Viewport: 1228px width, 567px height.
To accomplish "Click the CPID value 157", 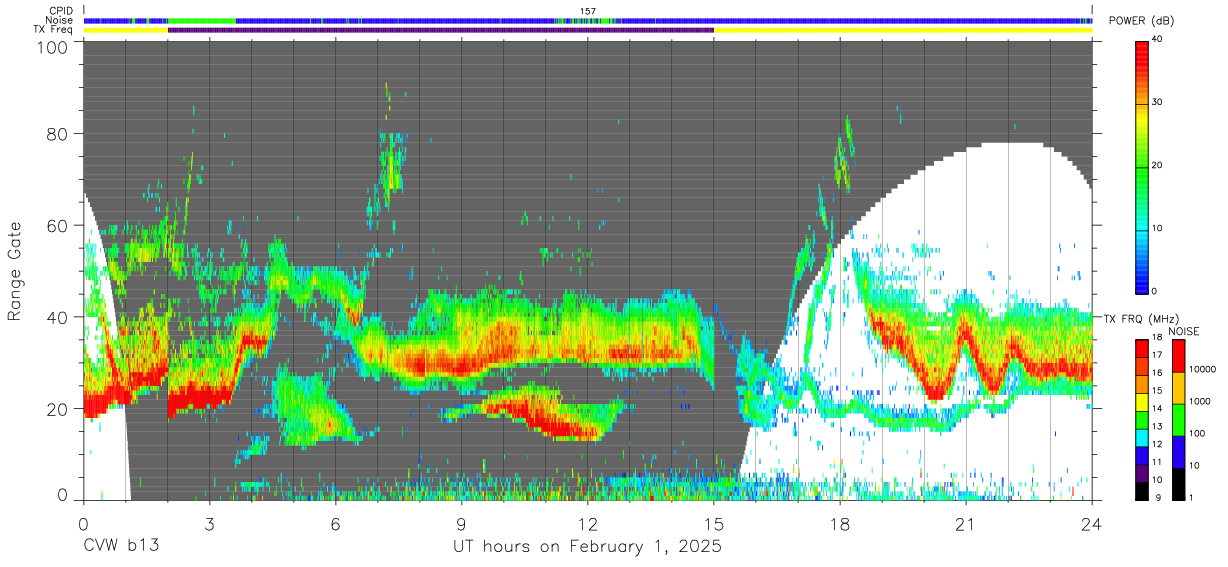I will (588, 11).
